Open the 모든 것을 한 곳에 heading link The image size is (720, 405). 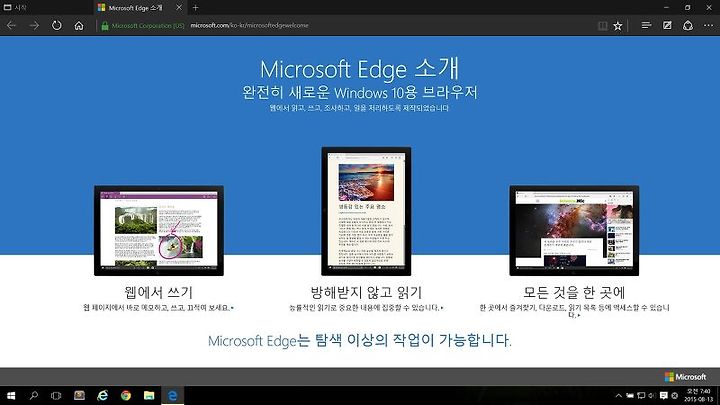click(x=574, y=292)
